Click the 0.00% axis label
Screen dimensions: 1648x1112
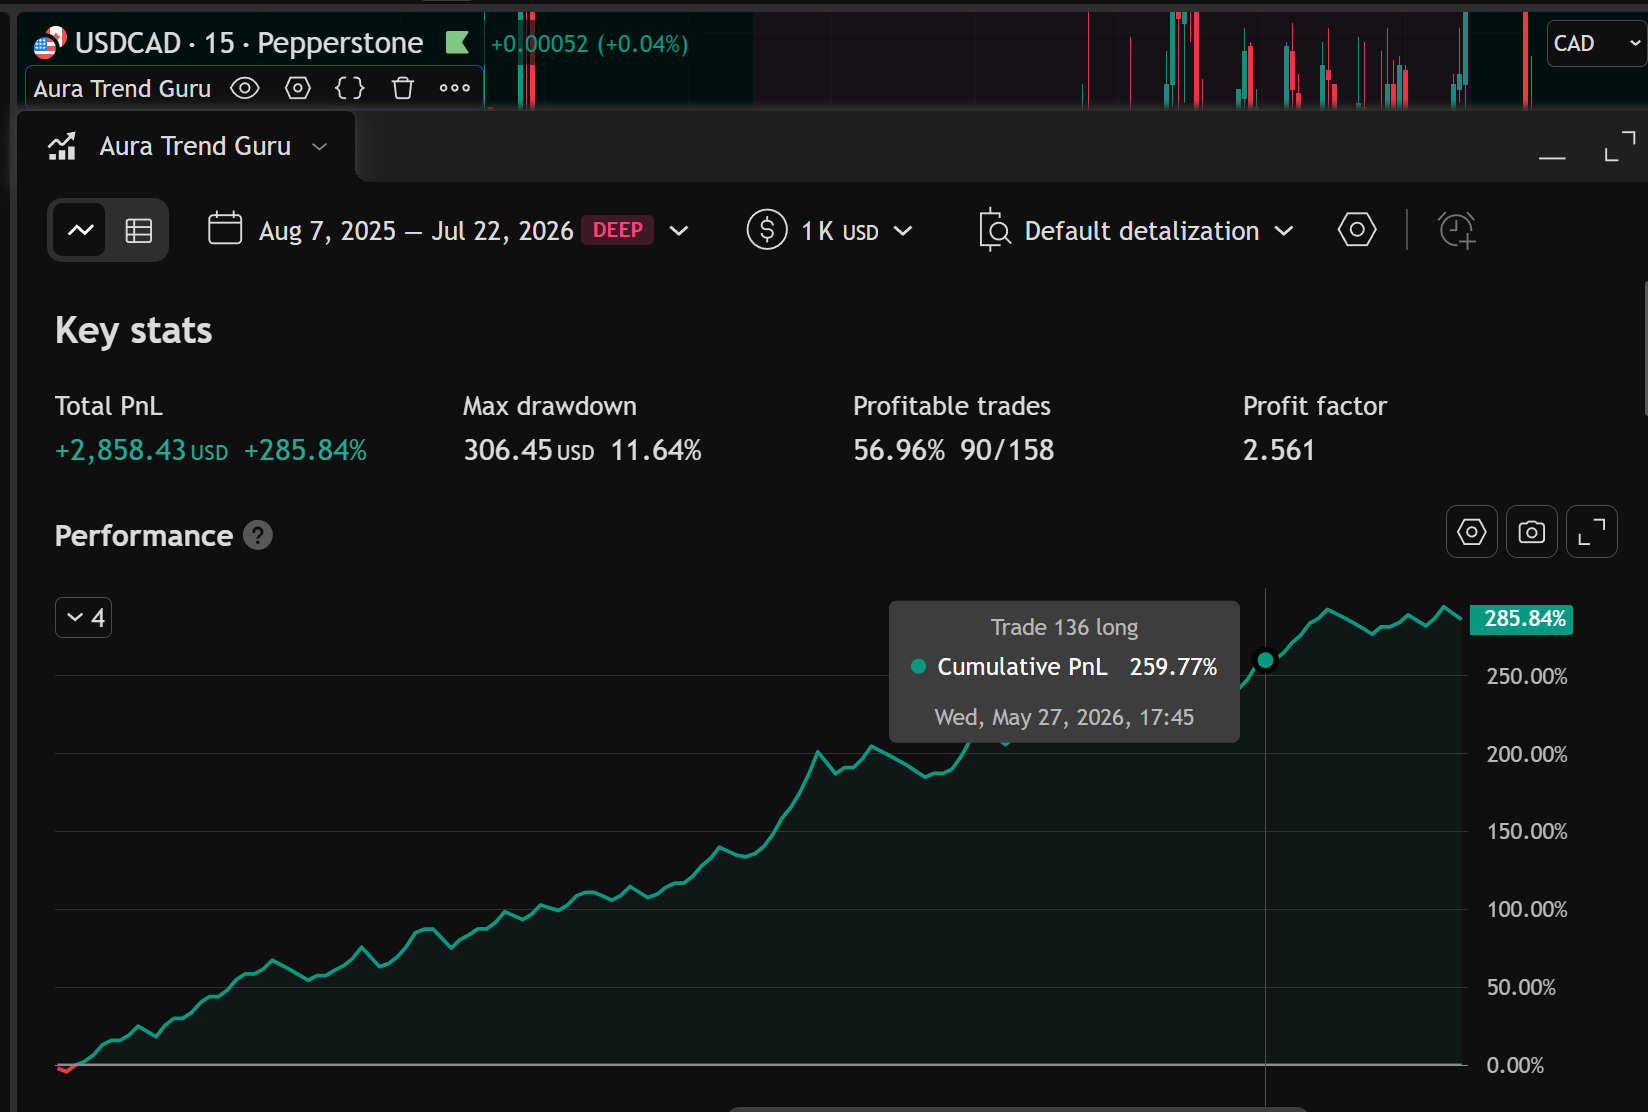click(x=1515, y=1066)
